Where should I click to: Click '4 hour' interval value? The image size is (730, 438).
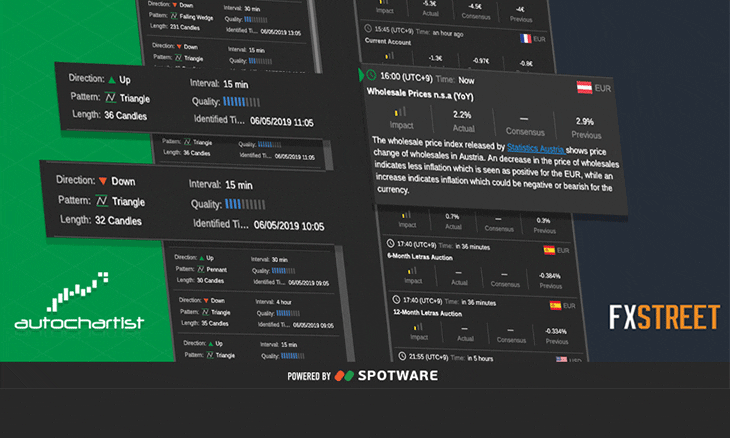click(x=284, y=302)
